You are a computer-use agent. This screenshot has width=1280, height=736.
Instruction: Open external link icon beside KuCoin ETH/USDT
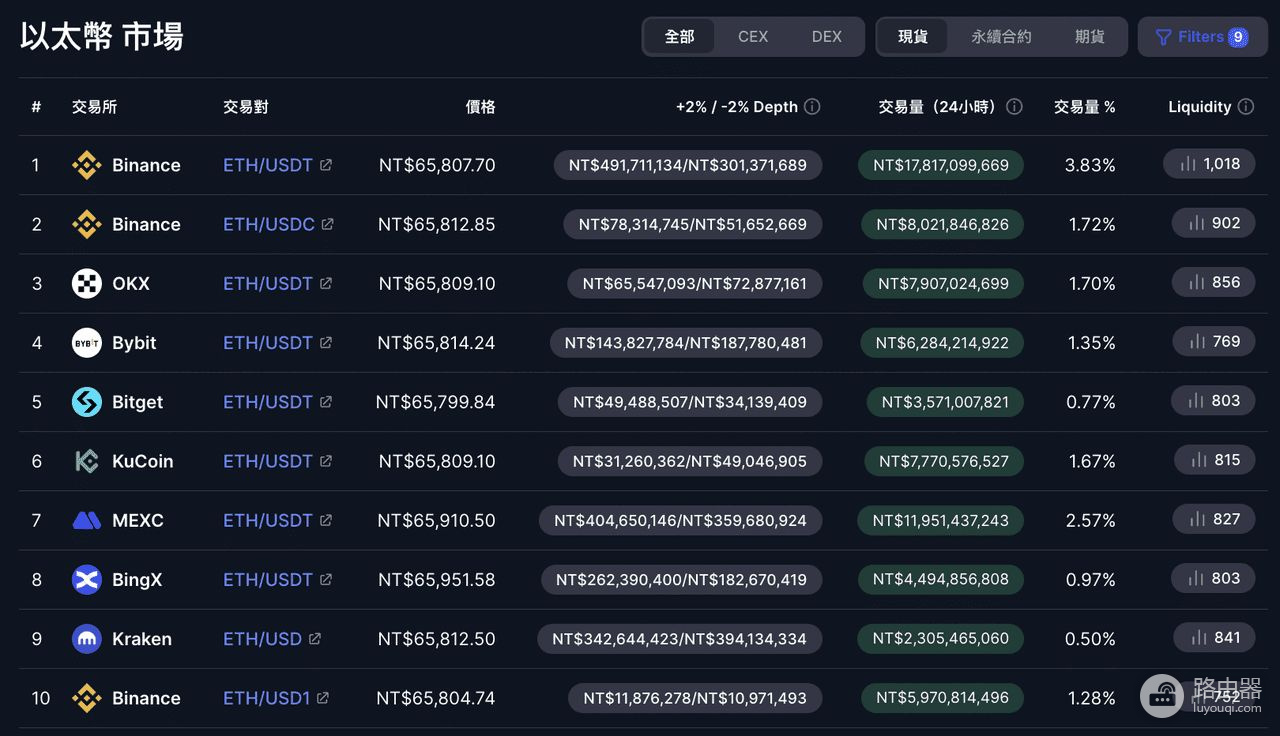click(x=326, y=461)
